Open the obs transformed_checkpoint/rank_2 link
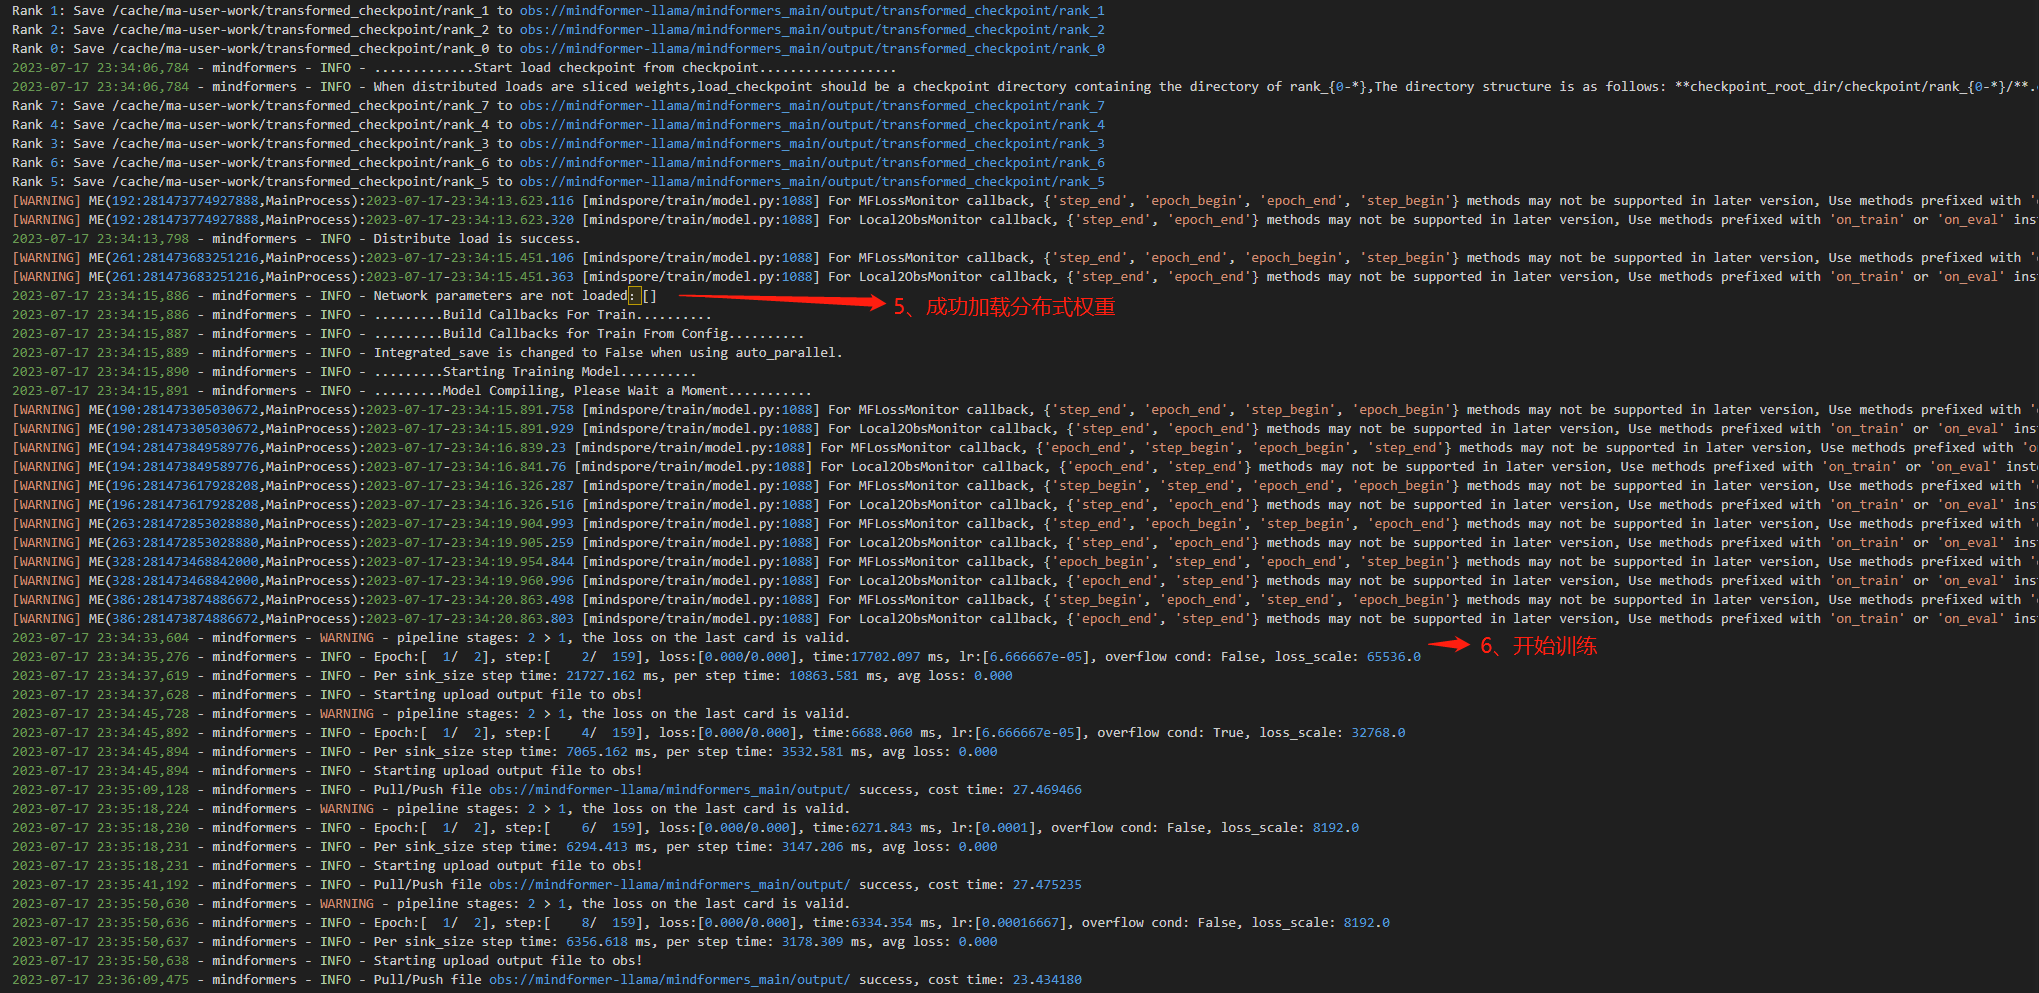The height and width of the screenshot is (993, 2039). click(812, 29)
